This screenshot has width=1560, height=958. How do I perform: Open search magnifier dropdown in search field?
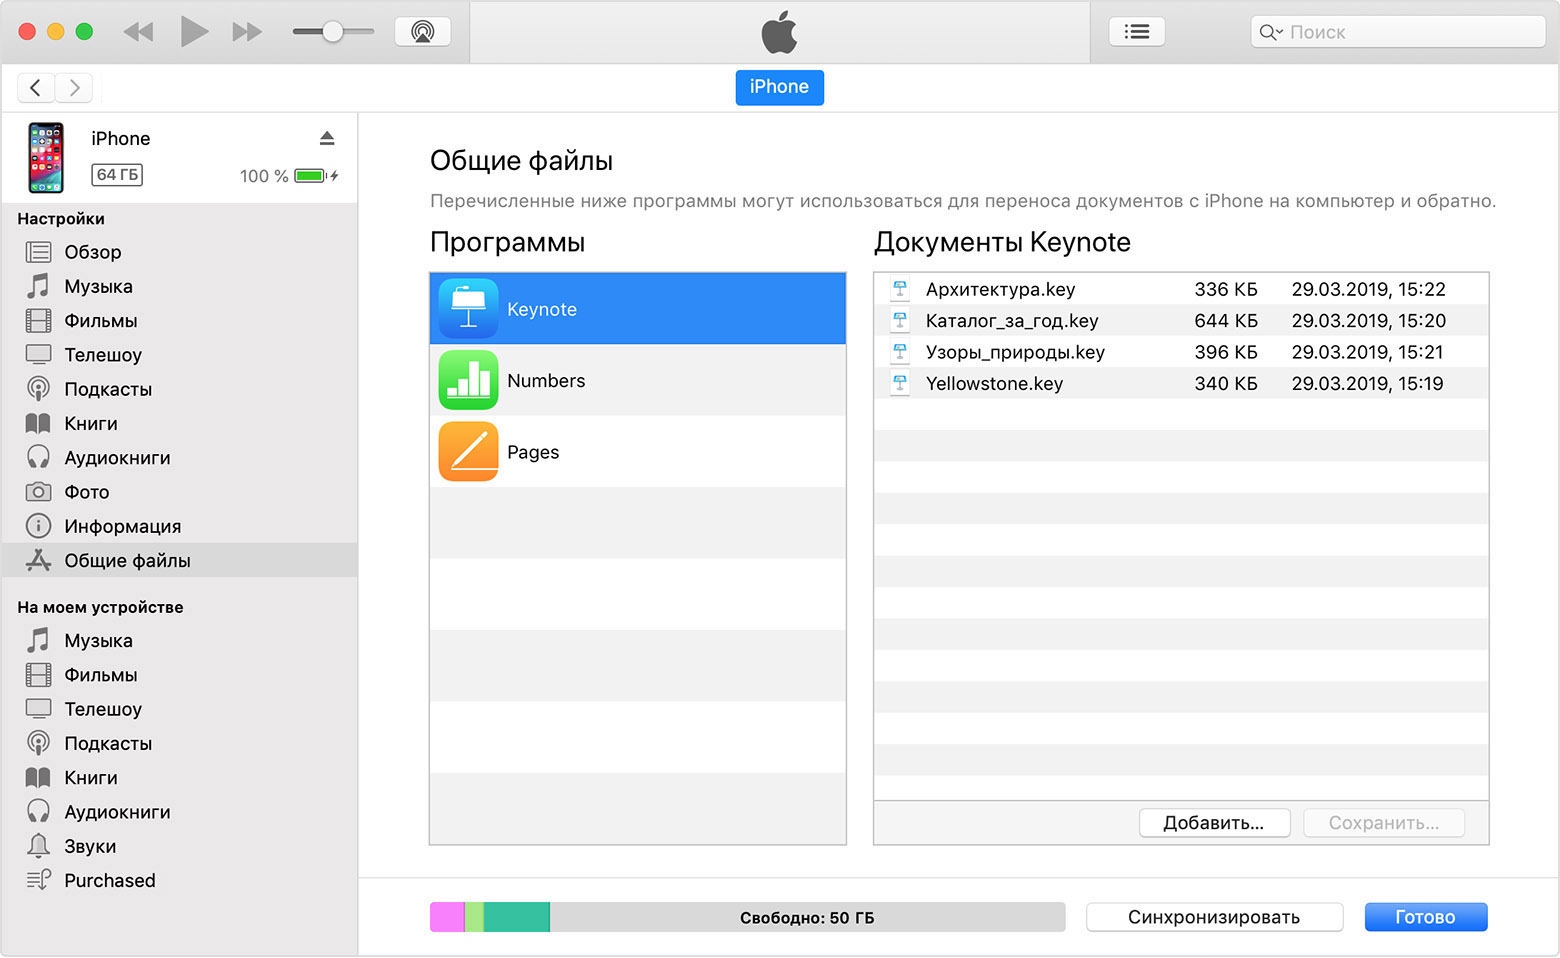[x=1270, y=32]
